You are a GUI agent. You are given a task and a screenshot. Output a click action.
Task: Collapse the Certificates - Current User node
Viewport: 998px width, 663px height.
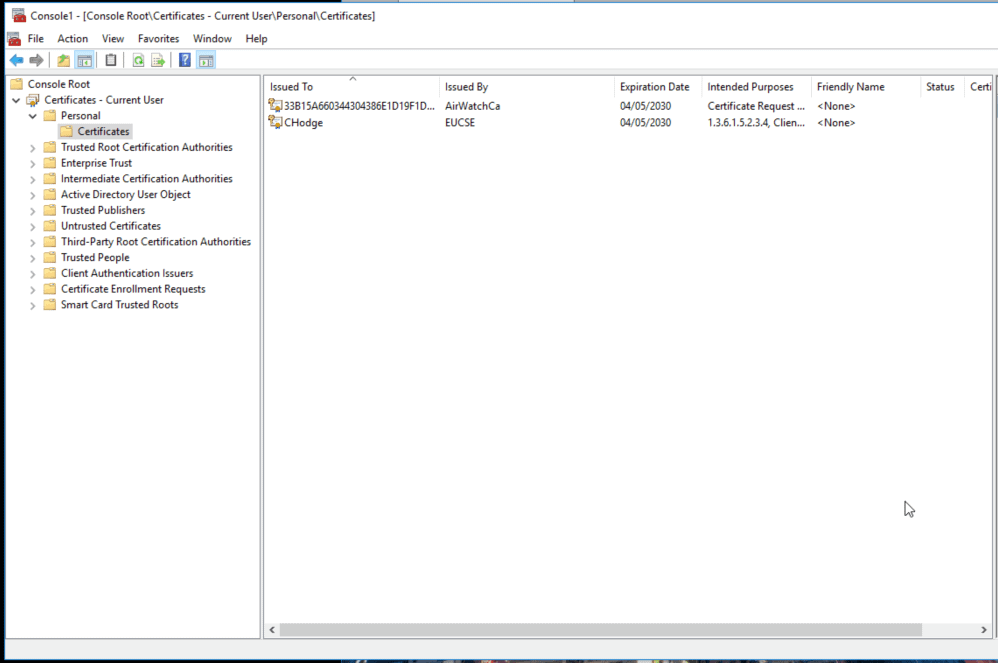pyautogui.click(x=17, y=100)
